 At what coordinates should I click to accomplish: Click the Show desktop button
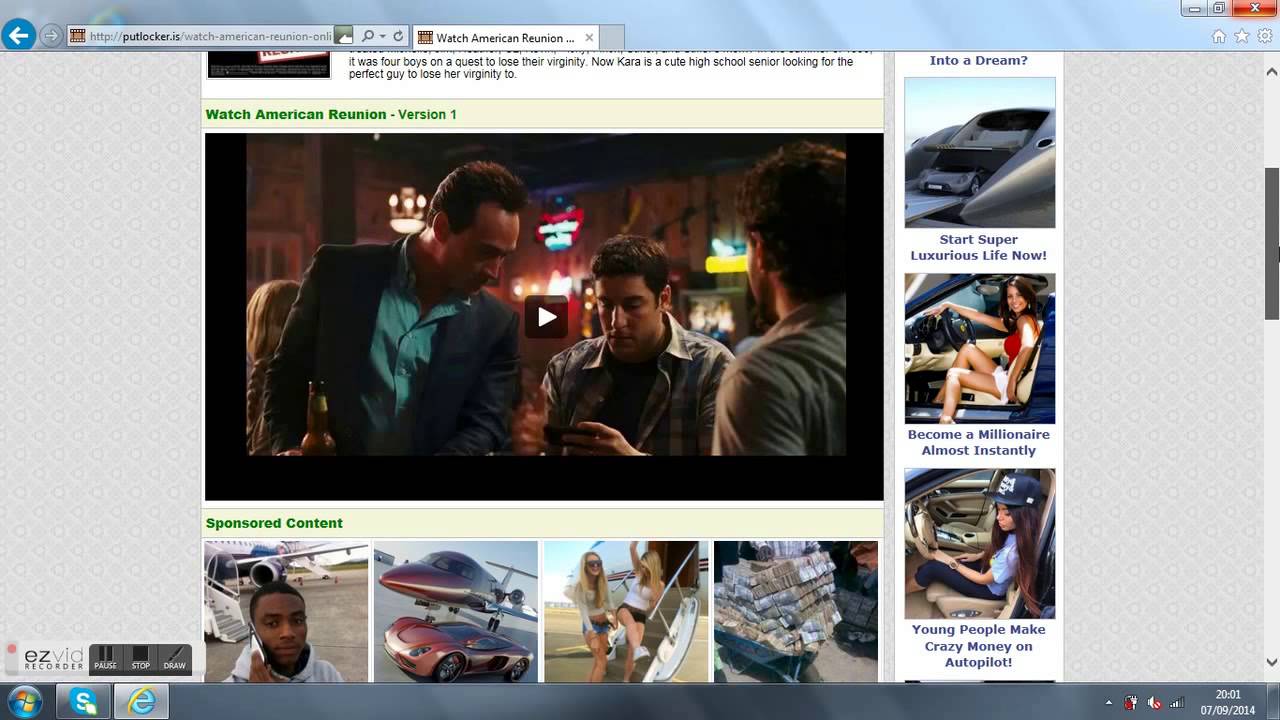[x=1273, y=702]
